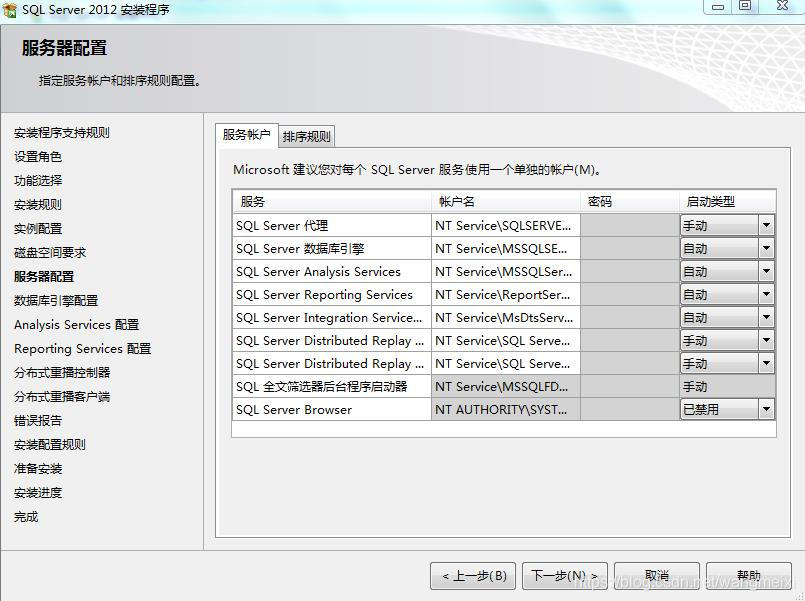Minimize the SQL Server 2012 setup window
The width and height of the screenshot is (805, 601).
coord(719,6)
